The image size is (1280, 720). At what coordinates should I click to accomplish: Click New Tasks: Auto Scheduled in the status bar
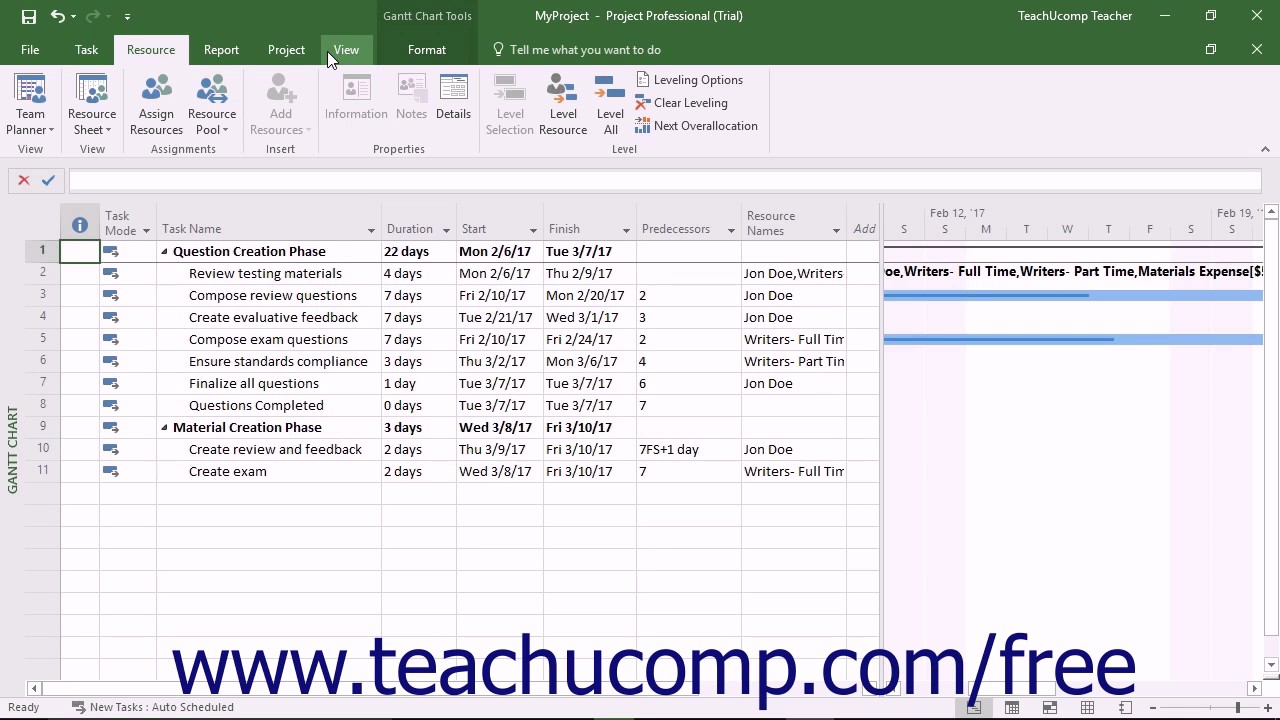pos(152,707)
